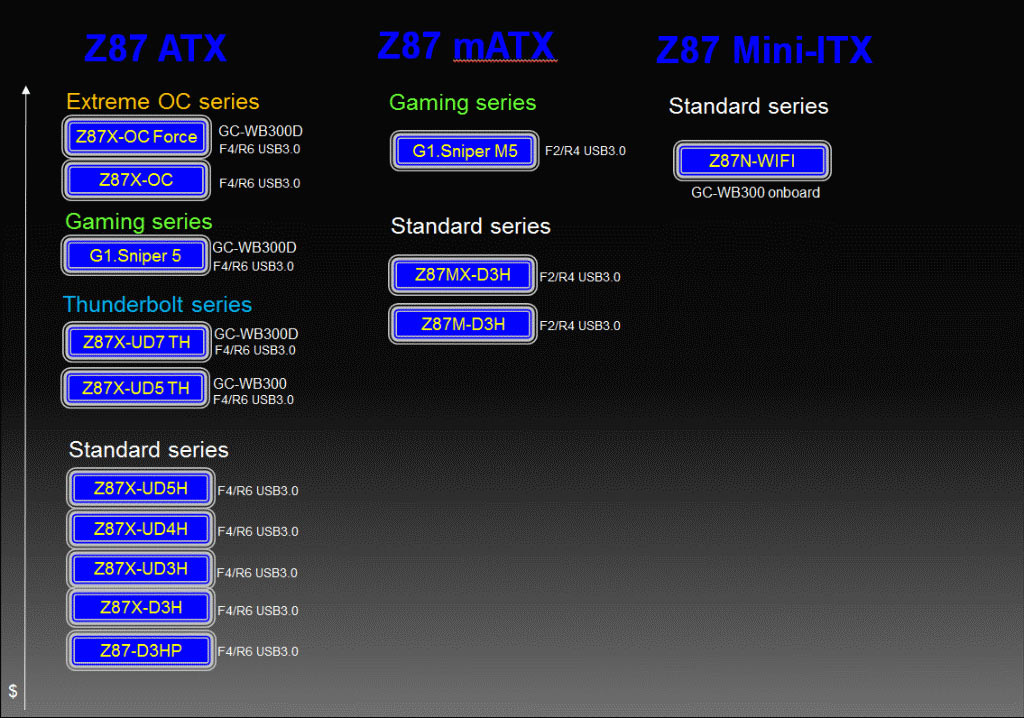
Task: Select F4/R6 USB3.0 beside Z87X-UD3H
Action: pyautogui.click(x=257, y=573)
